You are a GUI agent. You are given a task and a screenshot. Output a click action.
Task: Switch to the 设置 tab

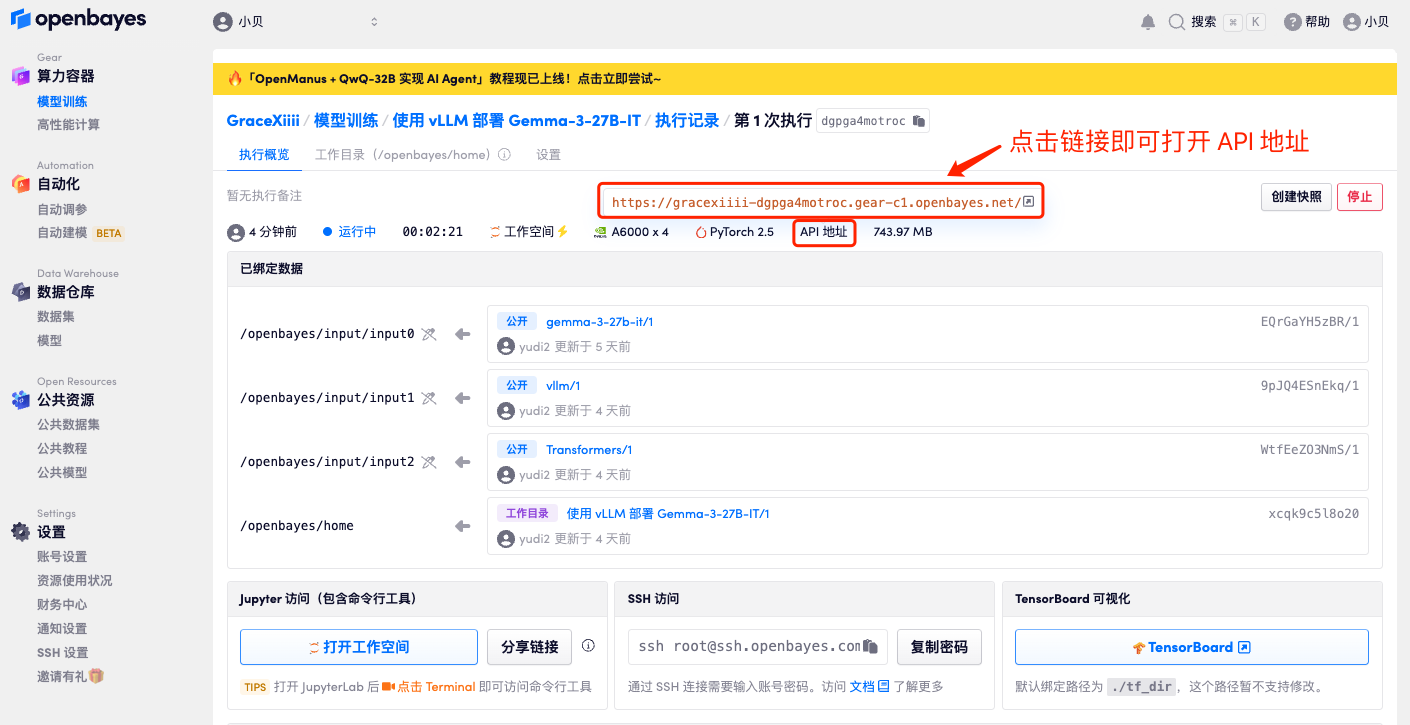coord(548,155)
